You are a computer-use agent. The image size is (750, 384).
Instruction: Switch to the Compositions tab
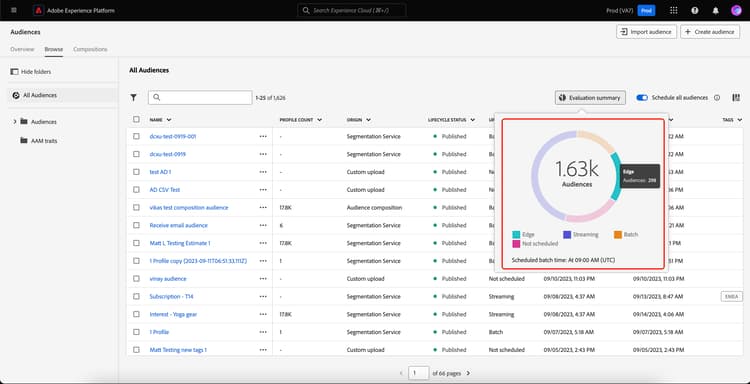click(x=90, y=49)
